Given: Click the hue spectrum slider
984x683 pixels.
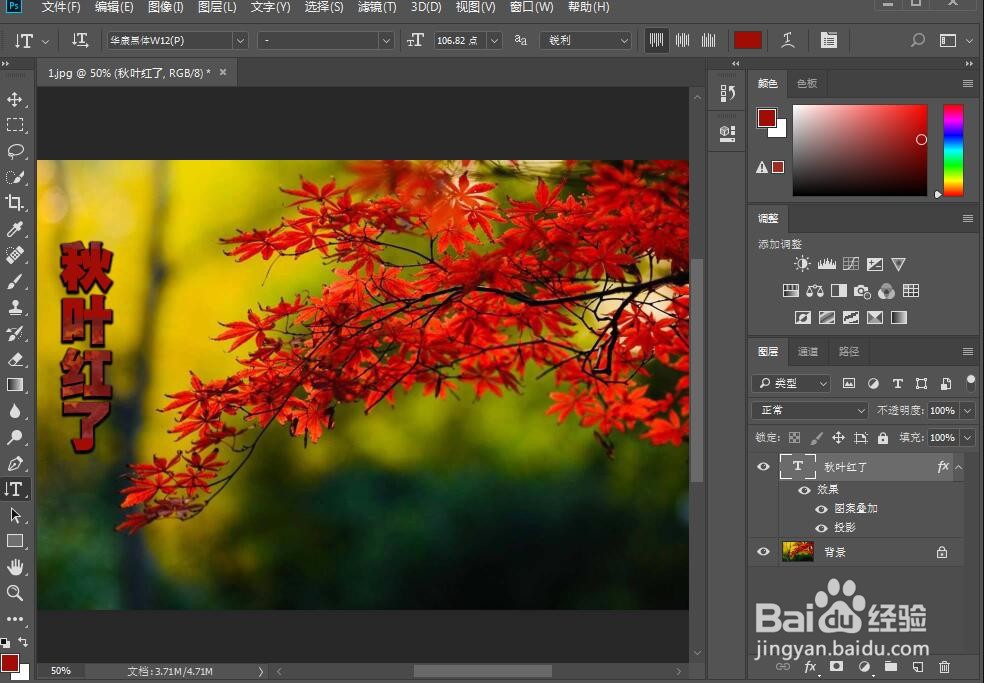Looking at the screenshot, I should pos(953,151).
